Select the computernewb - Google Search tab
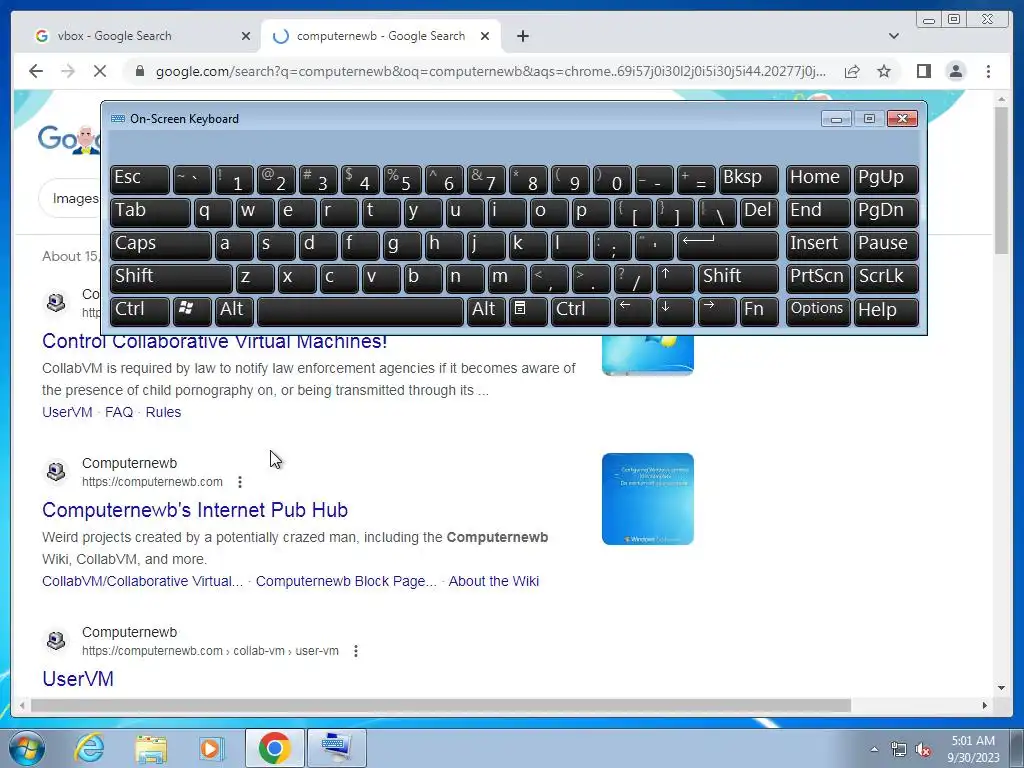Image resolution: width=1024 pixels, height=768 pixels. pyautogui.click(x=381, y=36)
